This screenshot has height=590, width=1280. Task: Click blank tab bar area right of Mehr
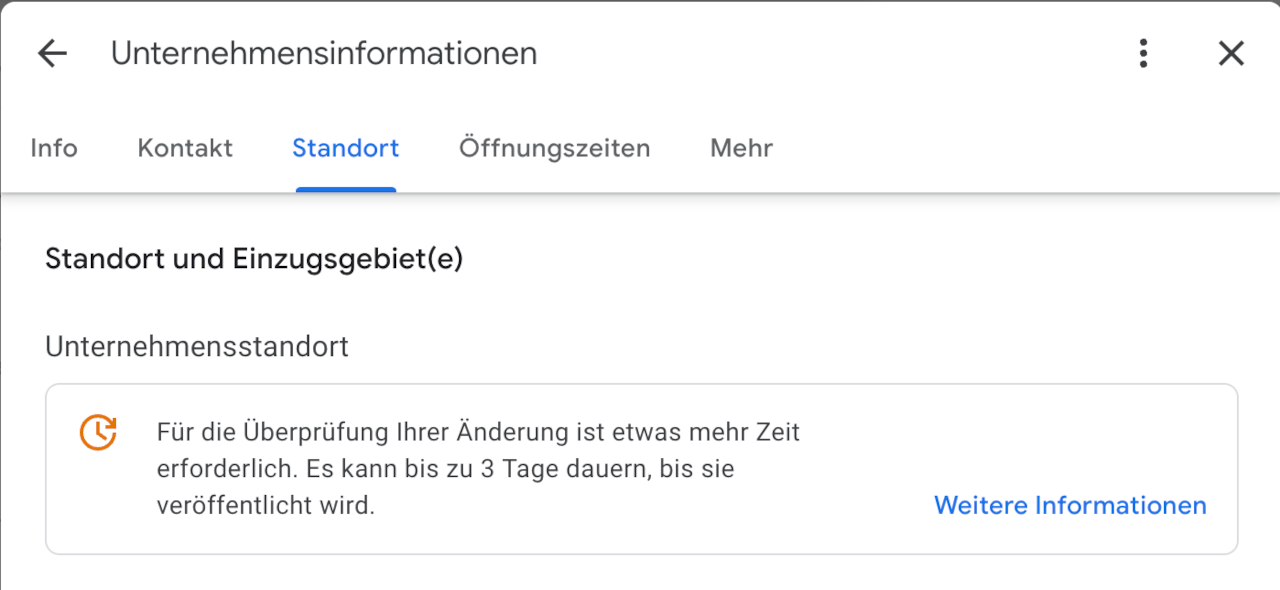click(x=1000, y=148)
